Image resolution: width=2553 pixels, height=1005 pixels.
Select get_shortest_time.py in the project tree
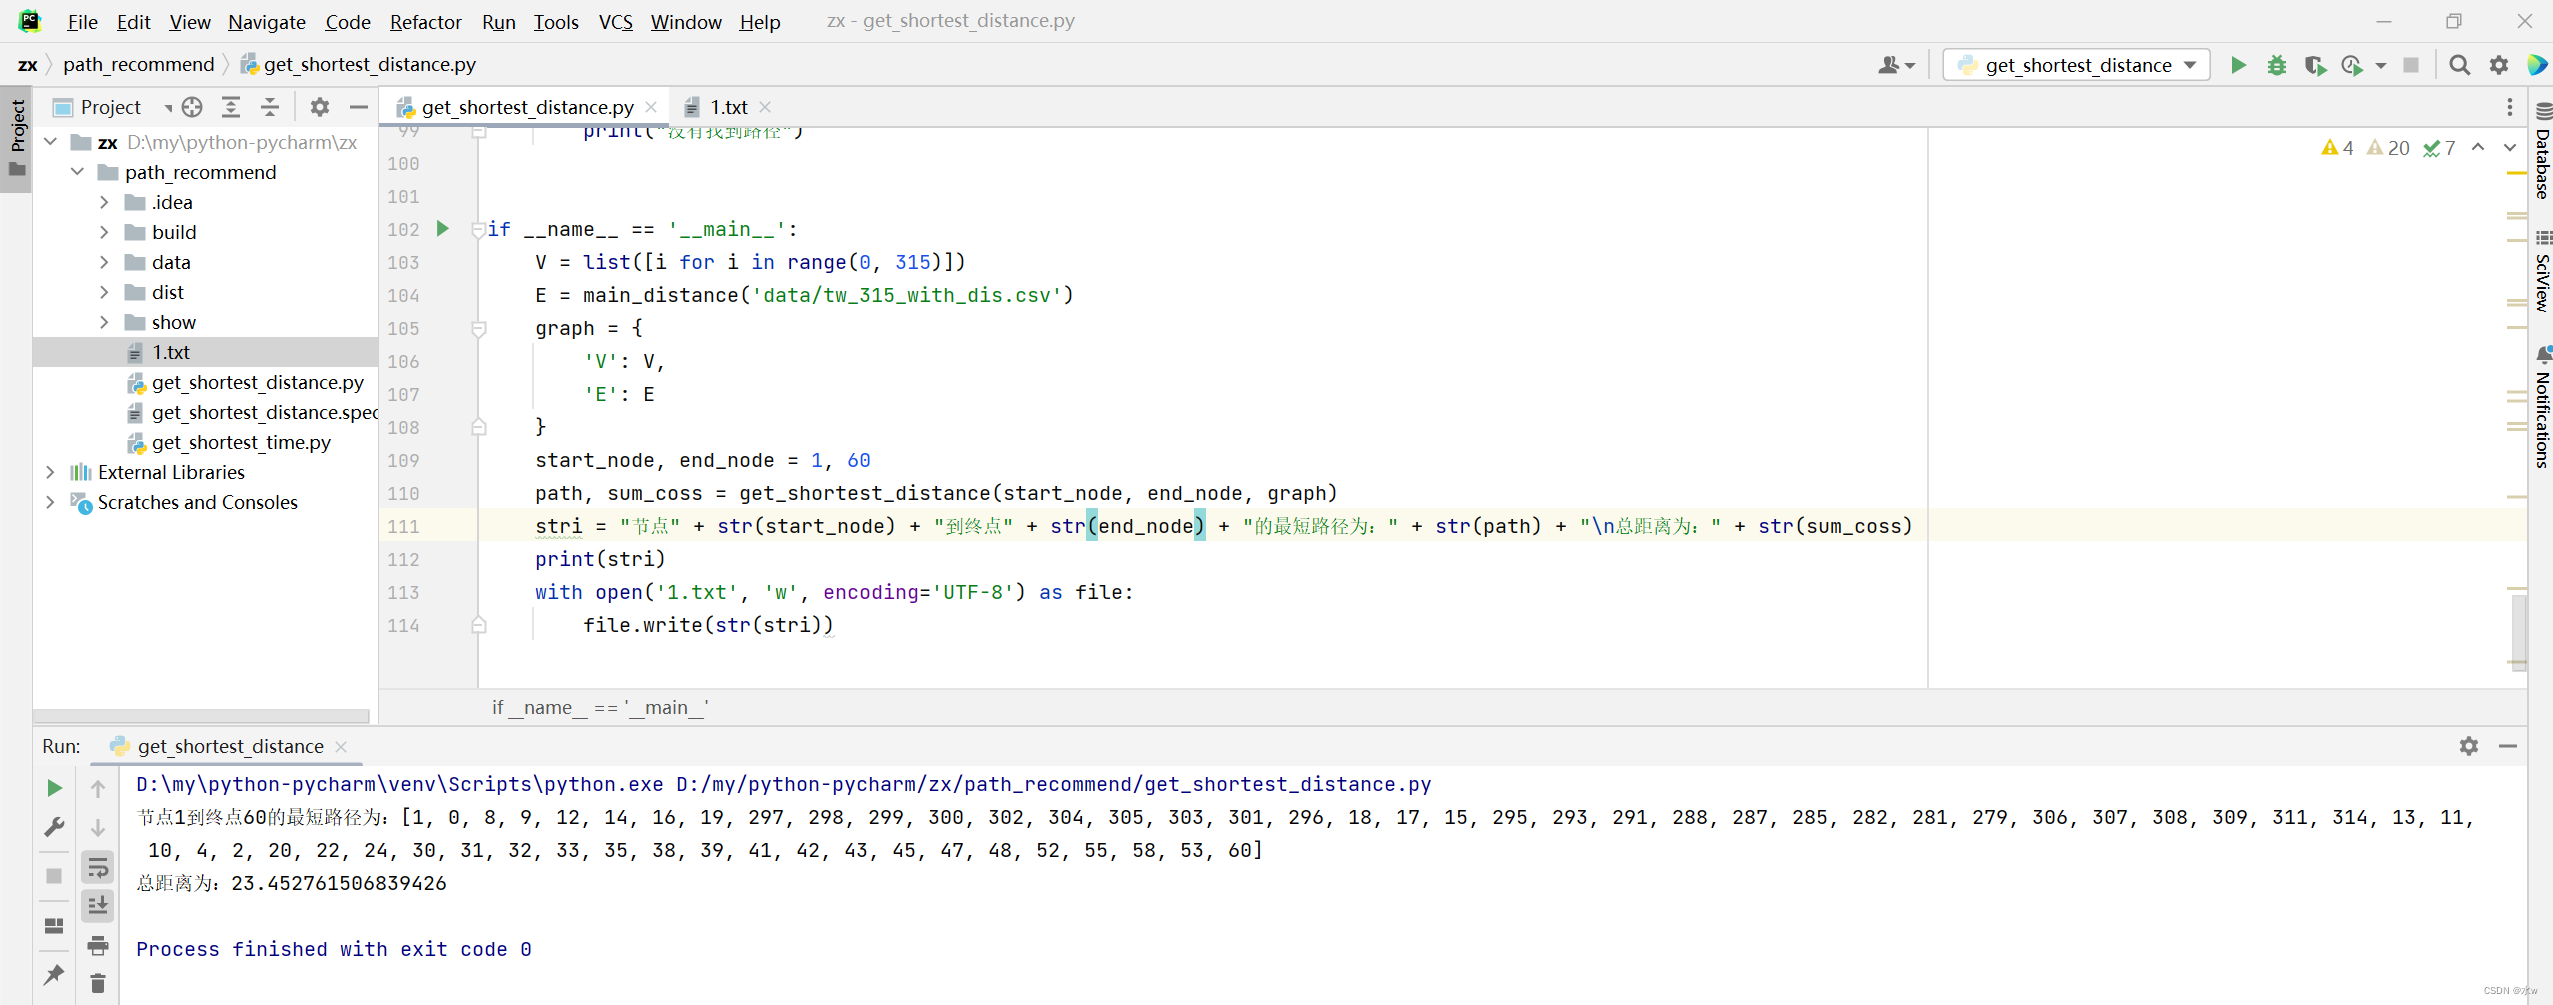(241, 442)
